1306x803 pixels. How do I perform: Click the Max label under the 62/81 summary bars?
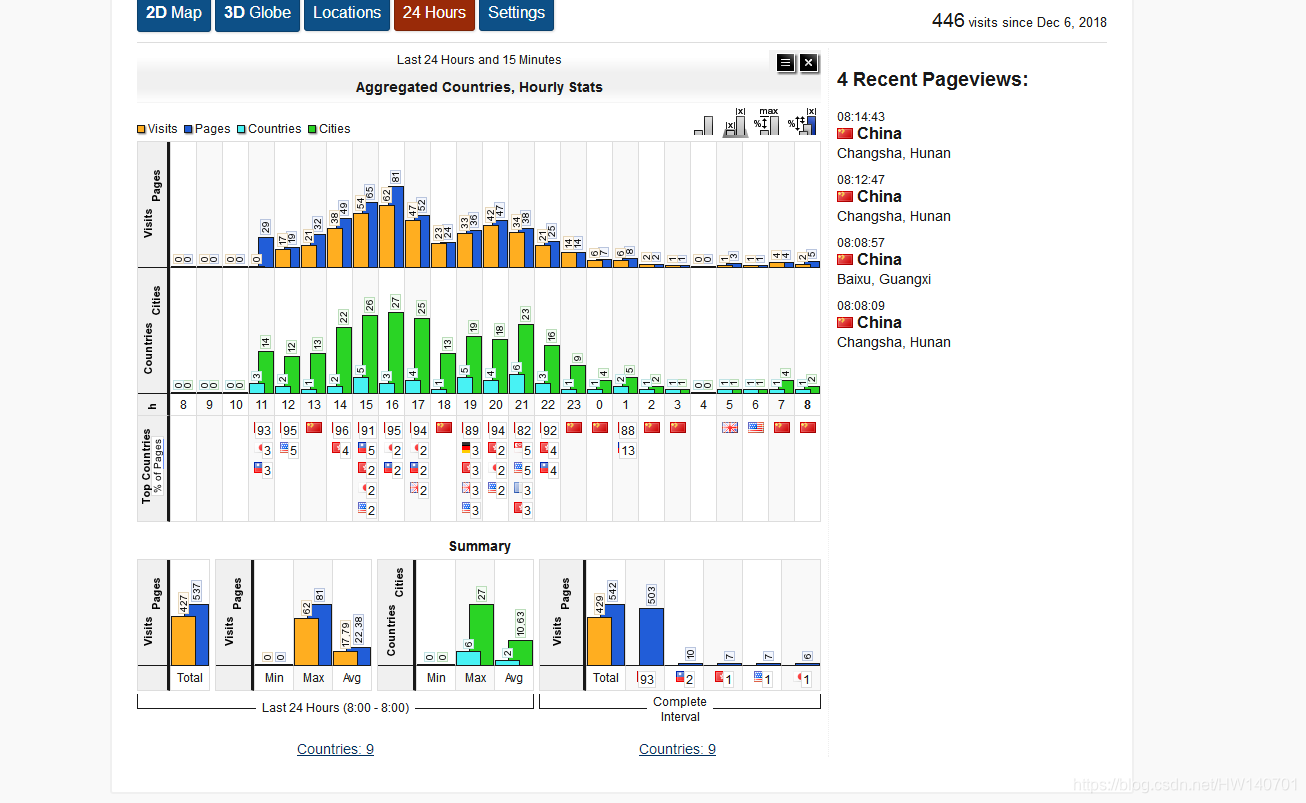pos(313,678)
